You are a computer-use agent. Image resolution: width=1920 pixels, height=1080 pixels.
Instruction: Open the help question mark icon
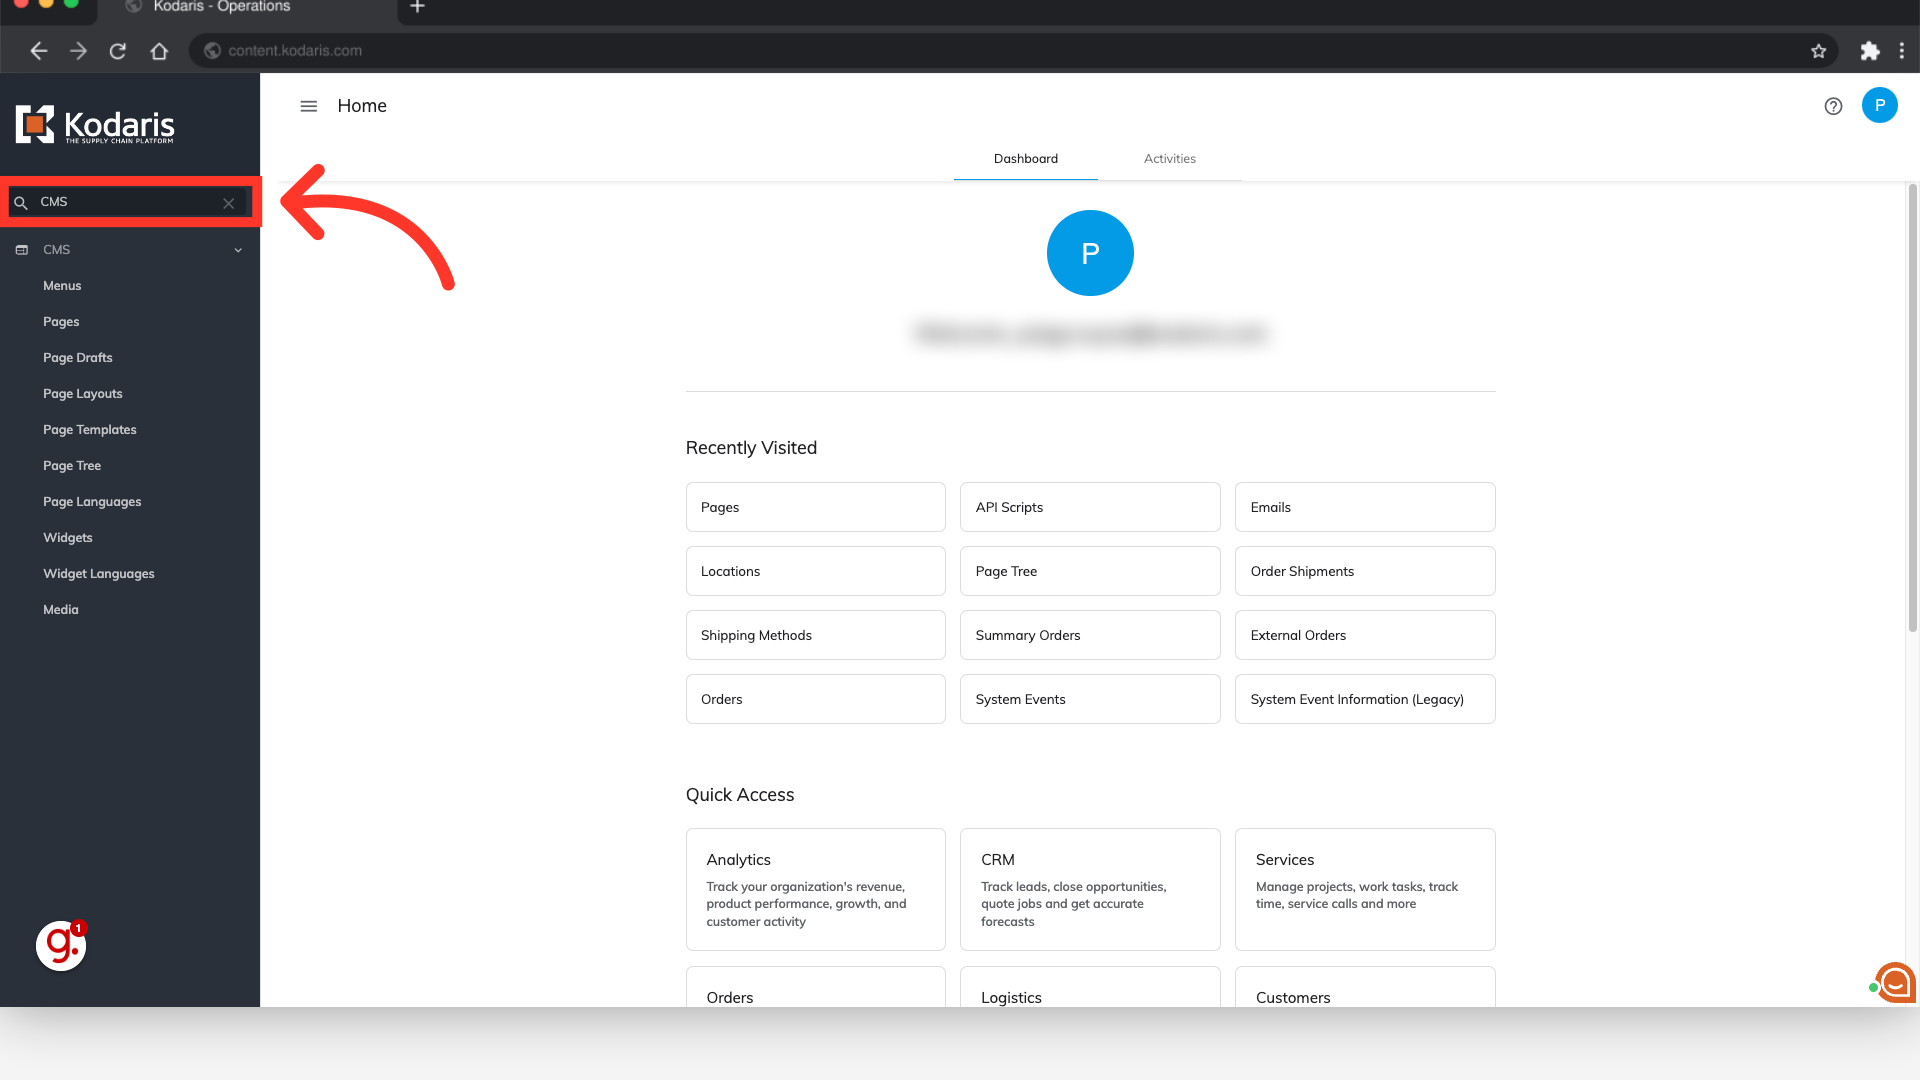(x=1832, y=106)
